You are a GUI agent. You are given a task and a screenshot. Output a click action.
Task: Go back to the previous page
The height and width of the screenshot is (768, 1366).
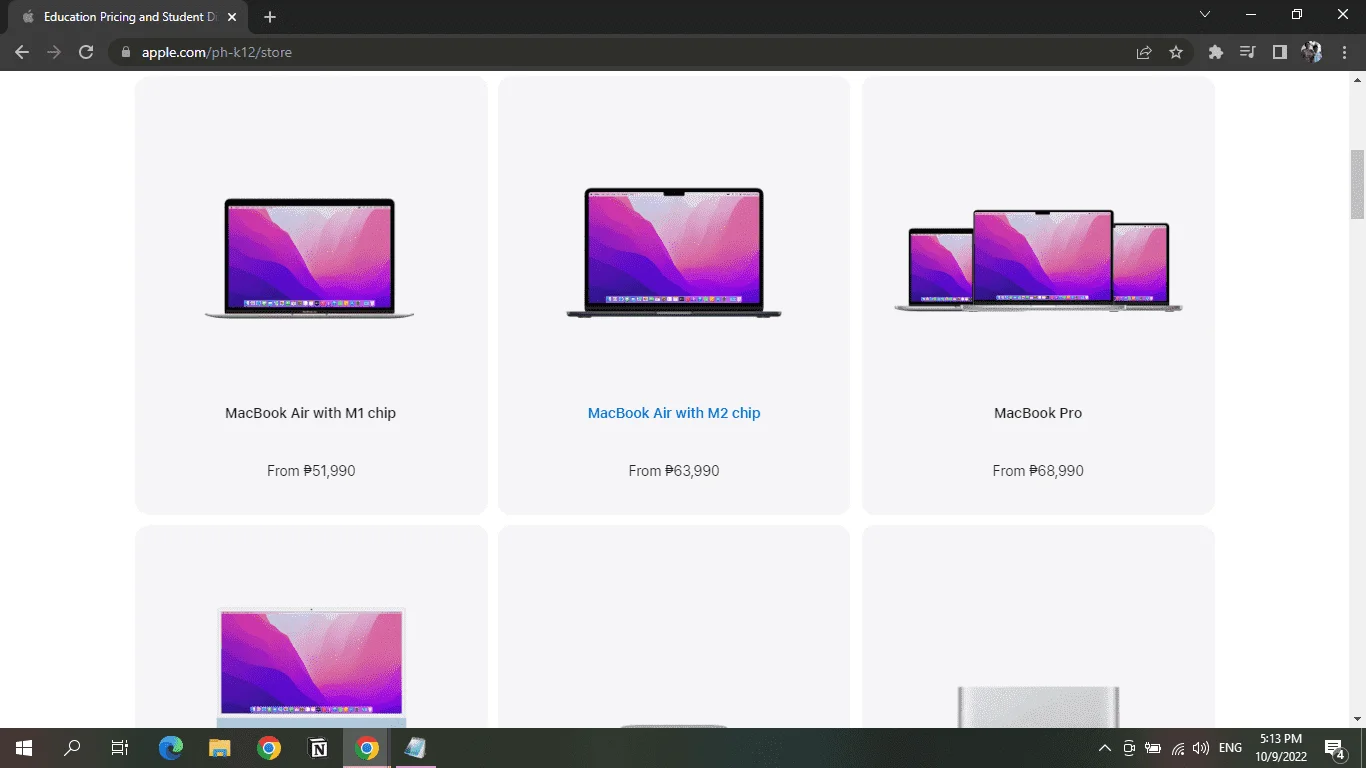point(22,52)
